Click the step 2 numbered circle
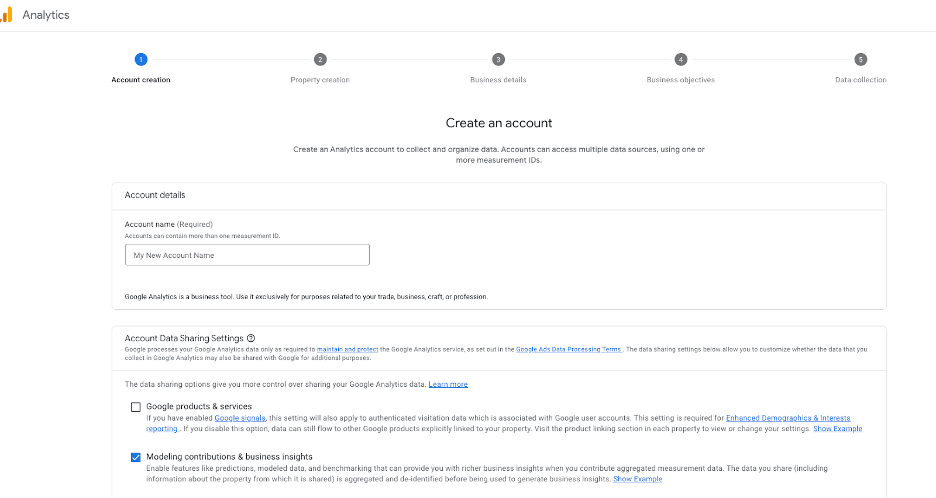 (x=320, y=60)
